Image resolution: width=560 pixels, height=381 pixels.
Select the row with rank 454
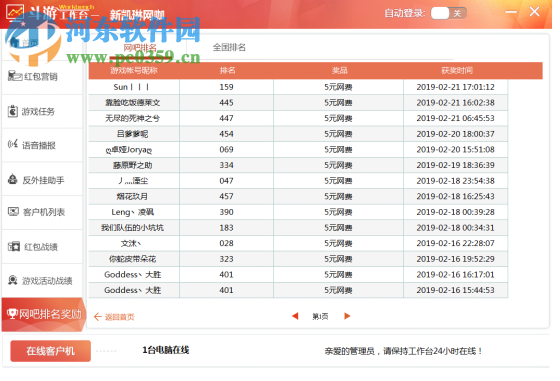[298, 134]
